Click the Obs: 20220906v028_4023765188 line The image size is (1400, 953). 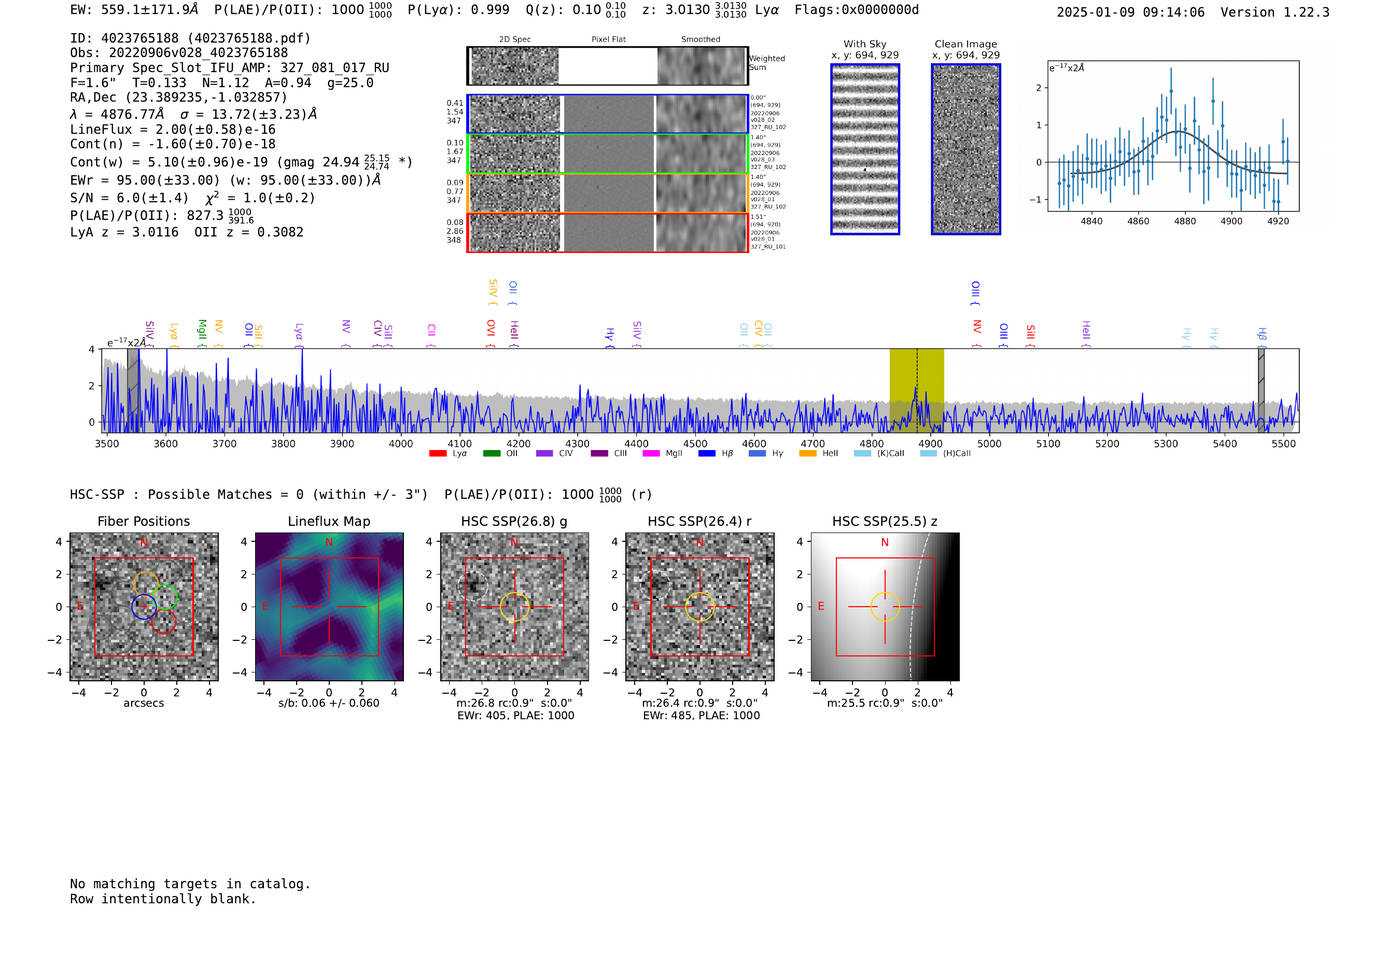pos(179,53)
